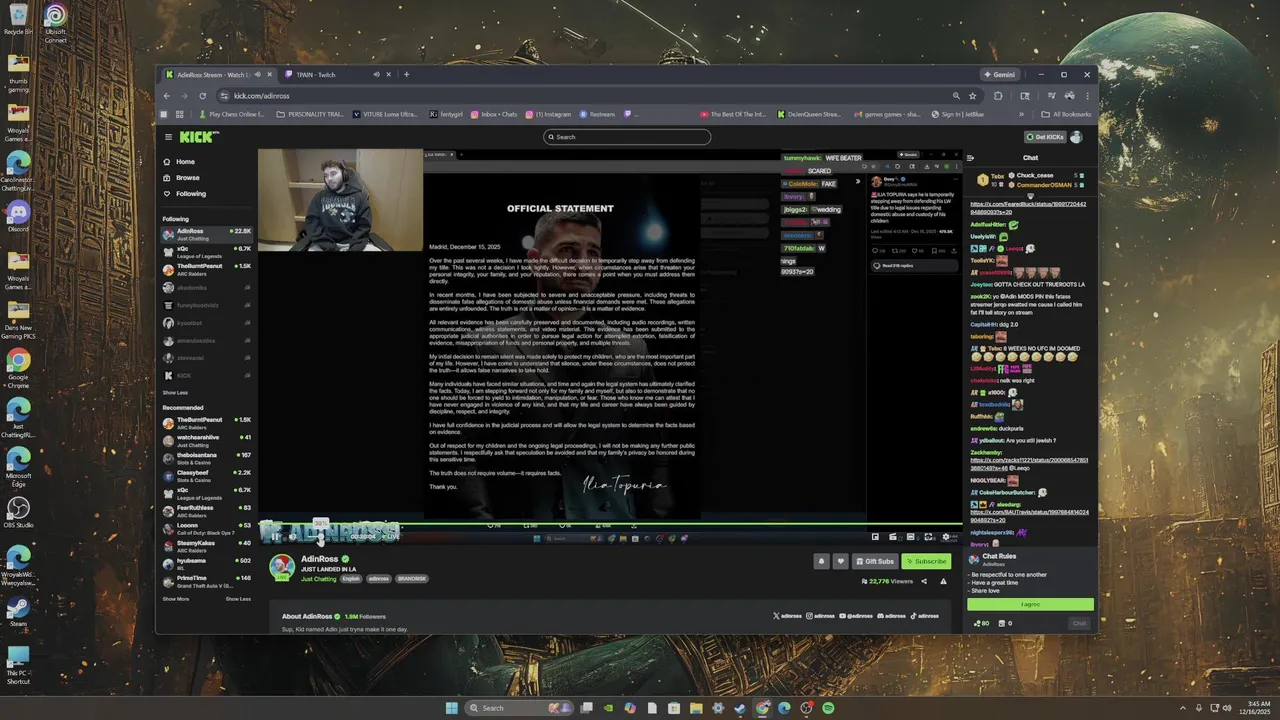Click the Gift Subs button
Image resolution: width=1280 pixels, height=720 pixels.
tap(875, 562)
